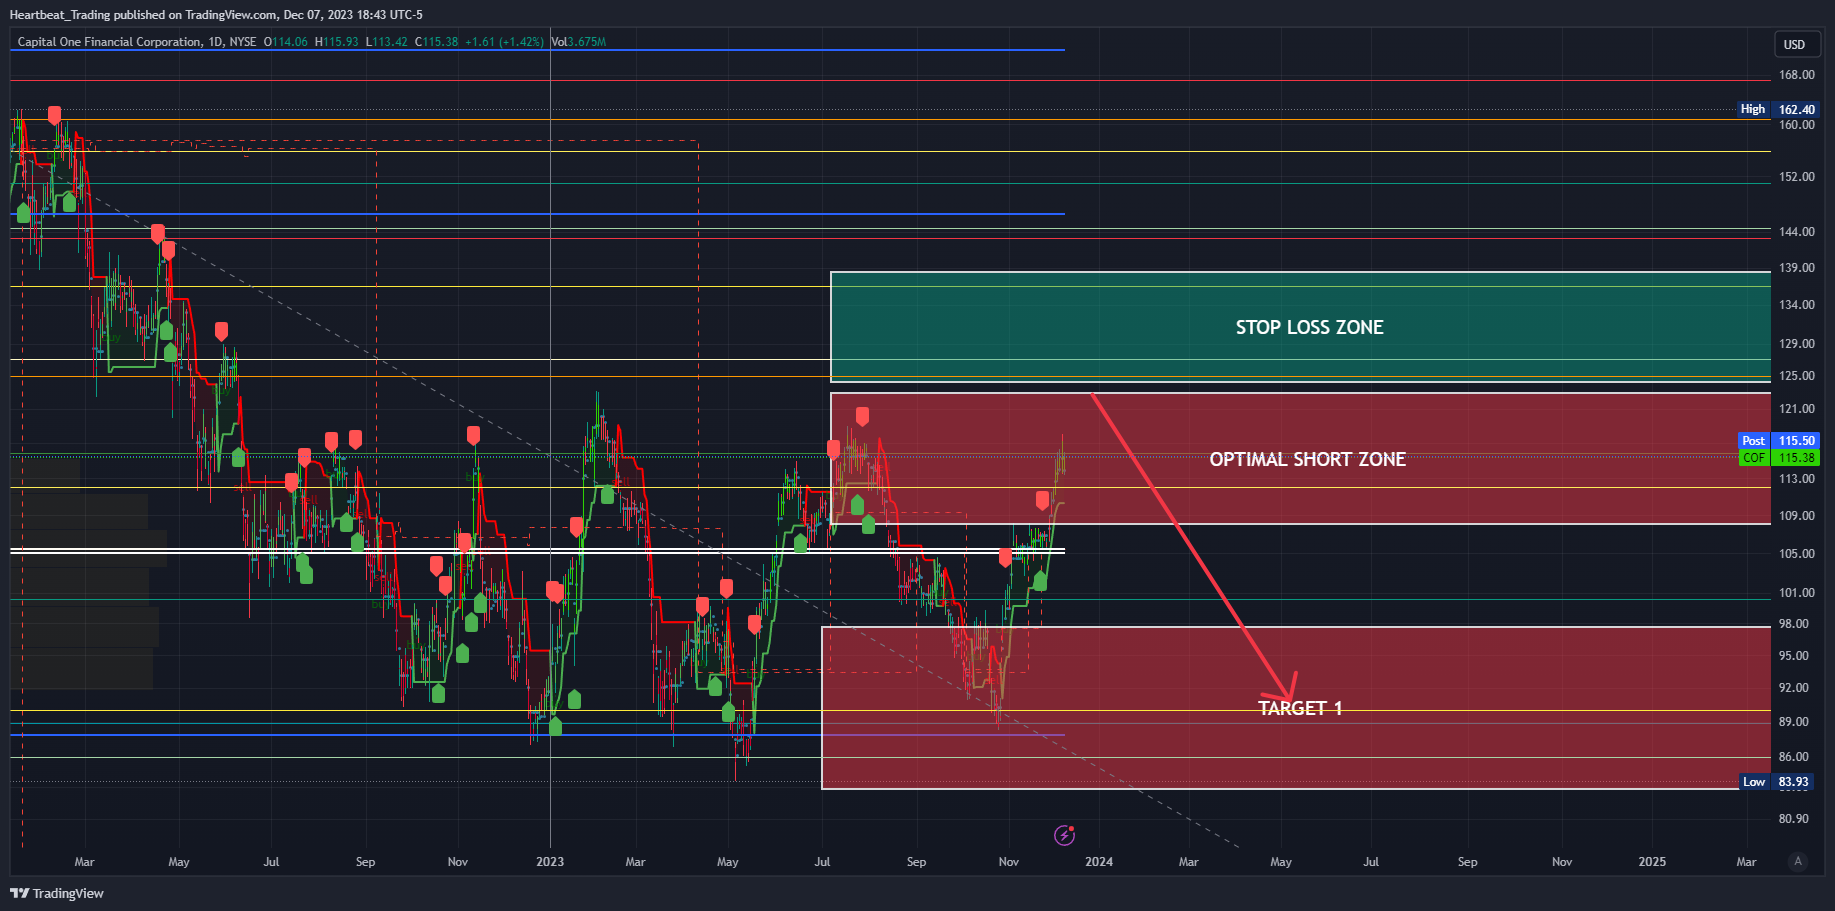Open the lightning event marker on time axis
This screenshot has height=911, width=1835.
click(x=1065, y=835)
